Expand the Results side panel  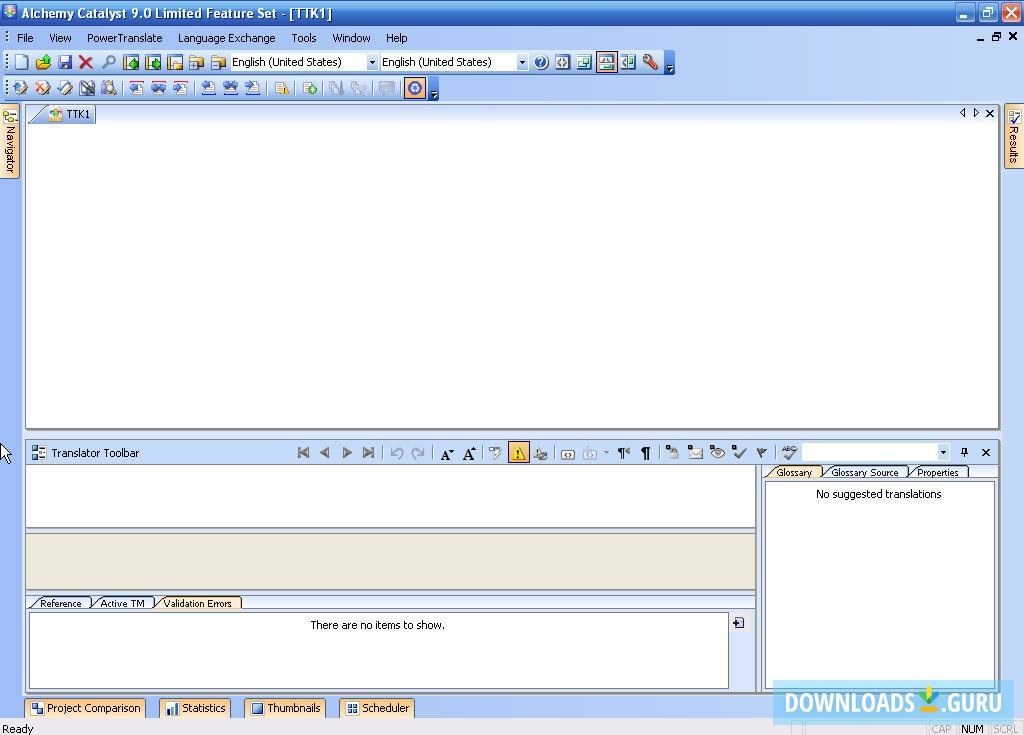[1014, 136]
